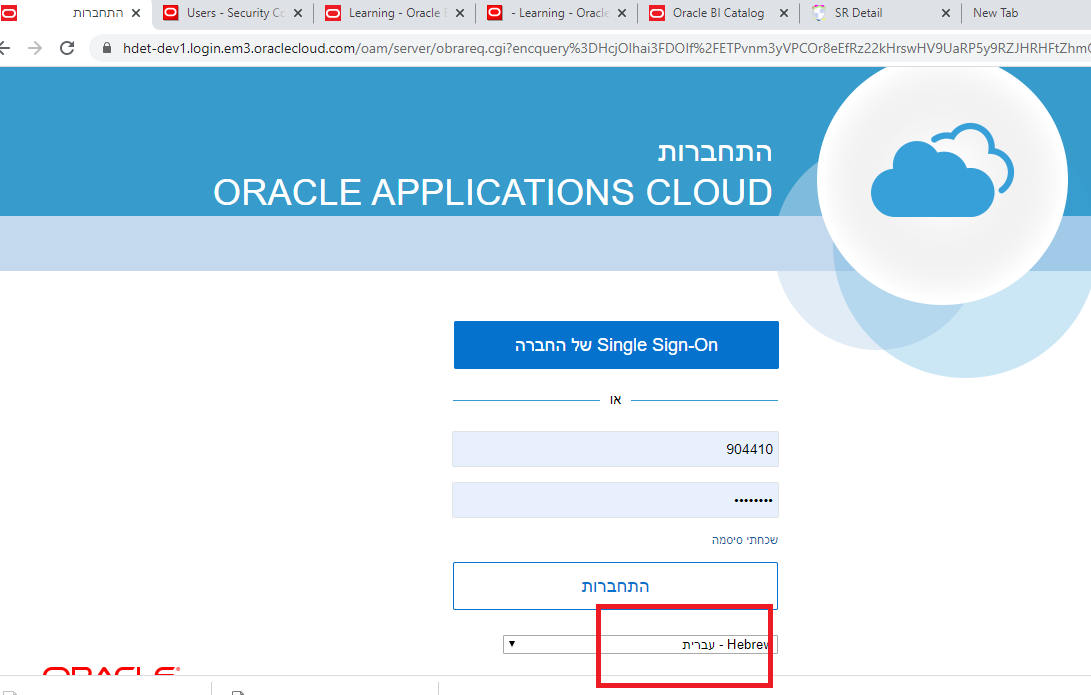Click the התחברות sign-in button
The image size is (1091, 695).
pos(615,586)
